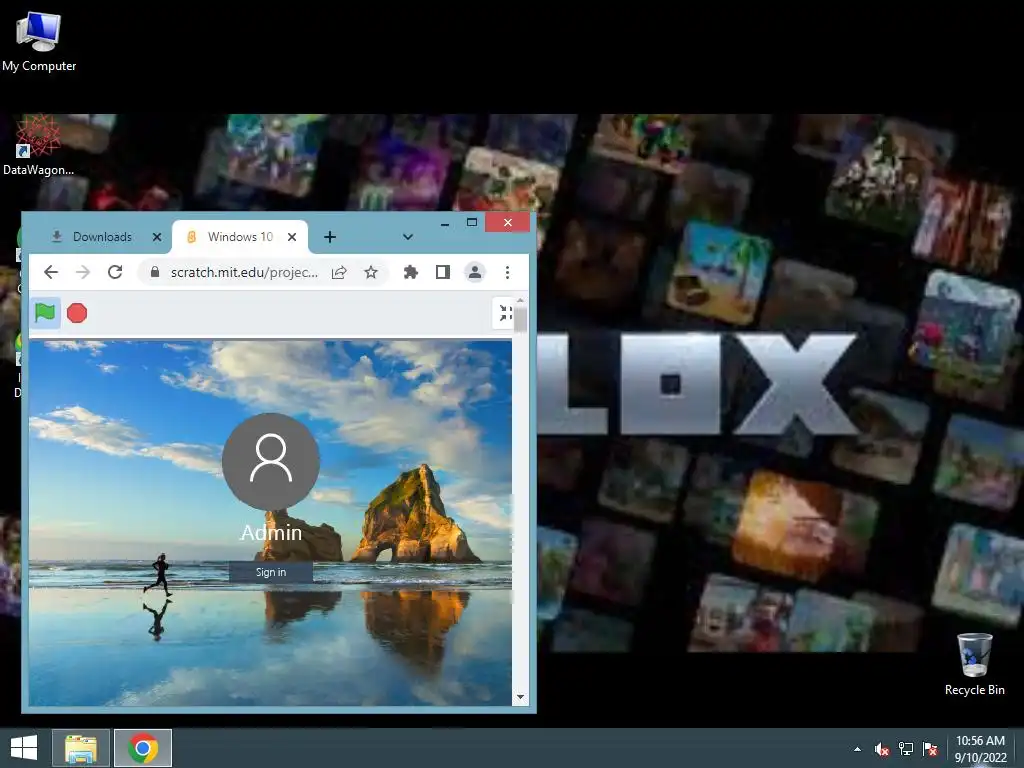Click the Admin user avatar
The height and width of the screenshot is (768, 1024).
click(271, 461)
